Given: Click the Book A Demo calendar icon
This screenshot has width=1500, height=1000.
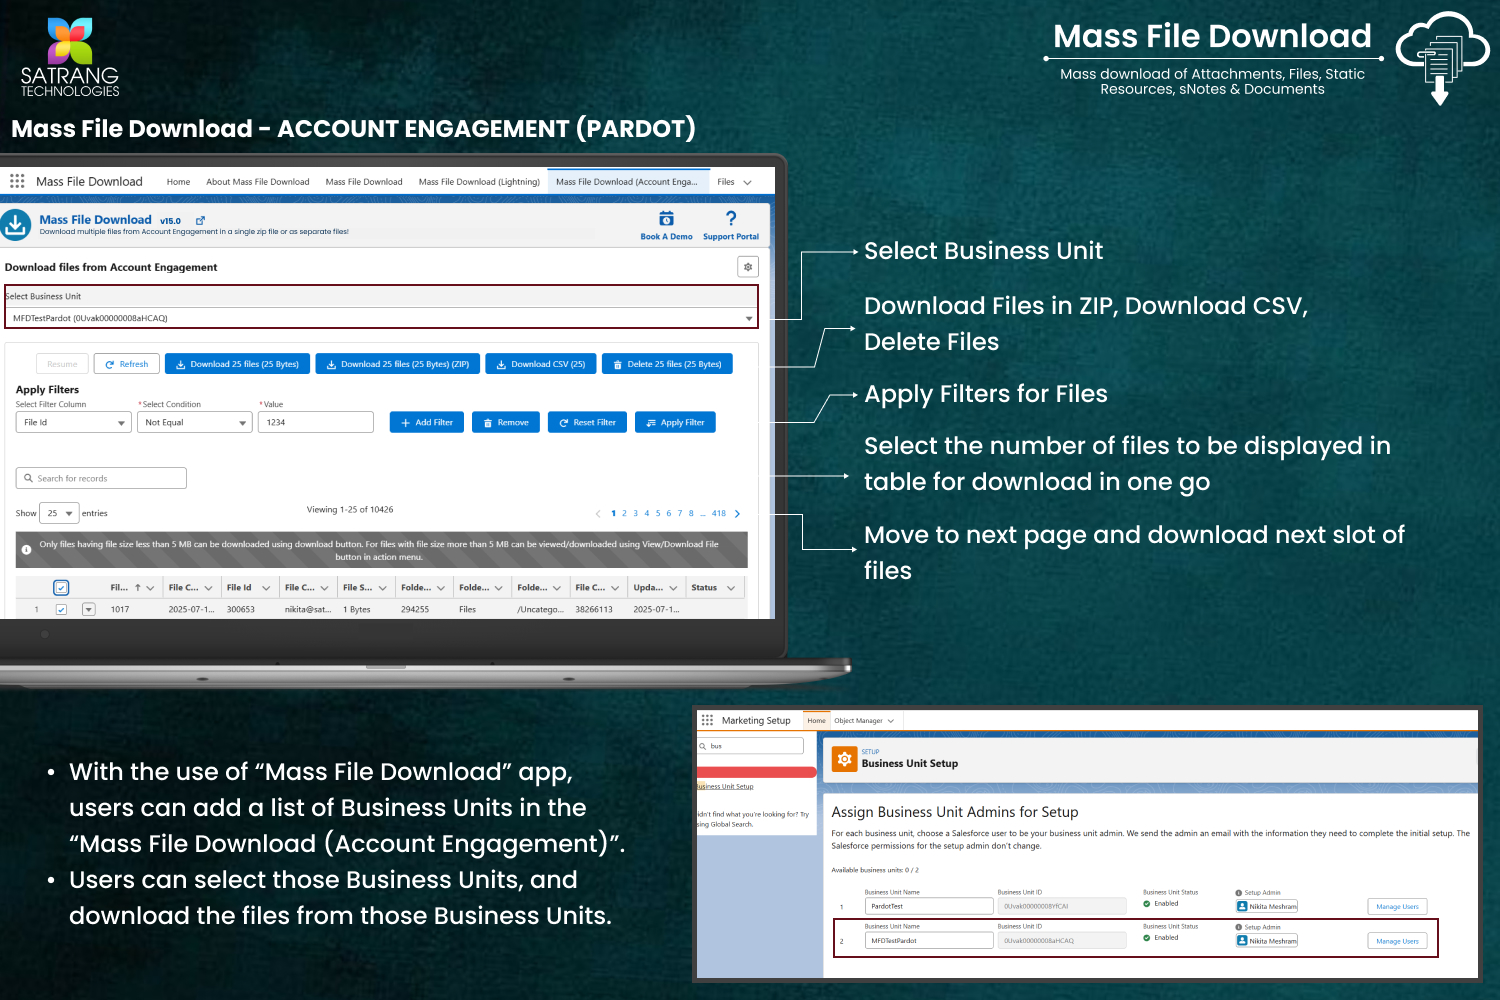Looking at the screenshot, I should point(666,218).
